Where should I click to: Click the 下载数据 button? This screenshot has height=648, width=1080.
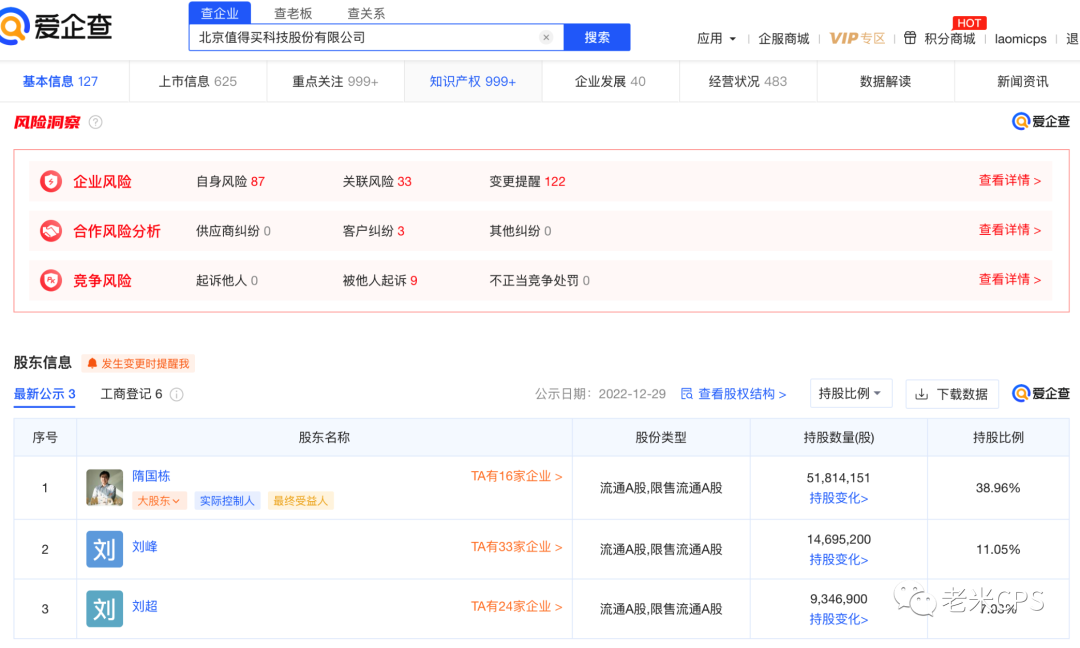pyautogui.click(x=952, y=394)
